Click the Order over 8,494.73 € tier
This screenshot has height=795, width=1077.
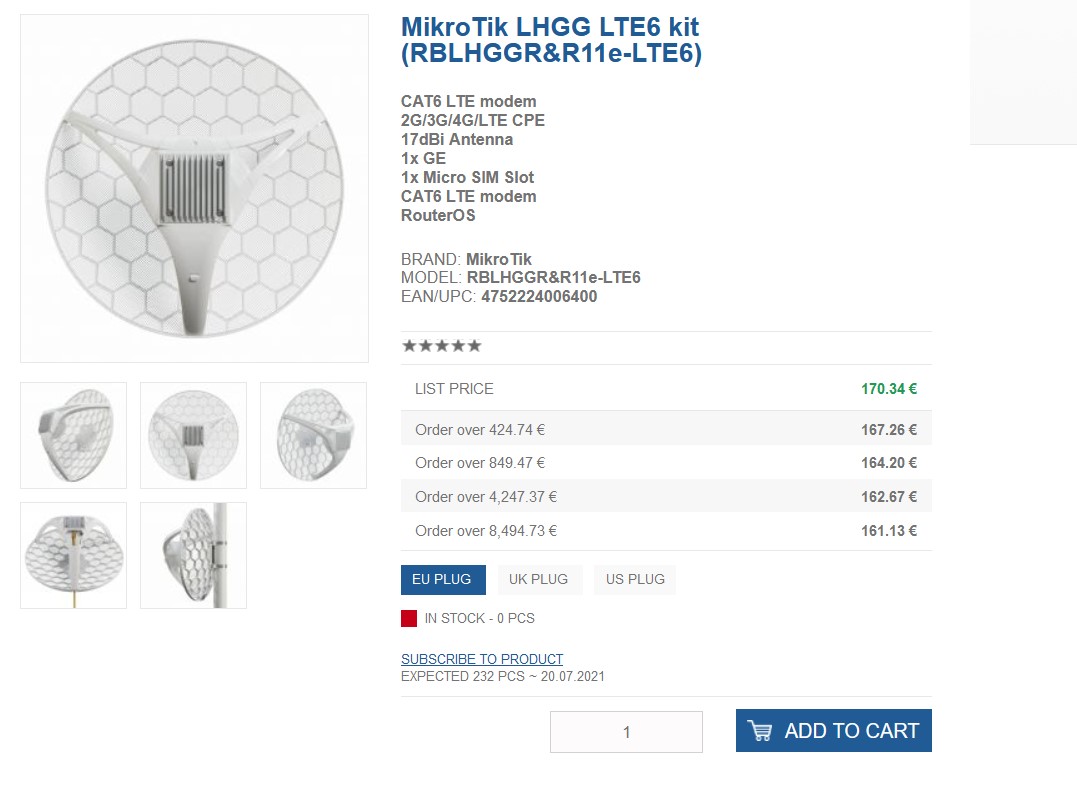pyautogui.click(x=666, y=531)
